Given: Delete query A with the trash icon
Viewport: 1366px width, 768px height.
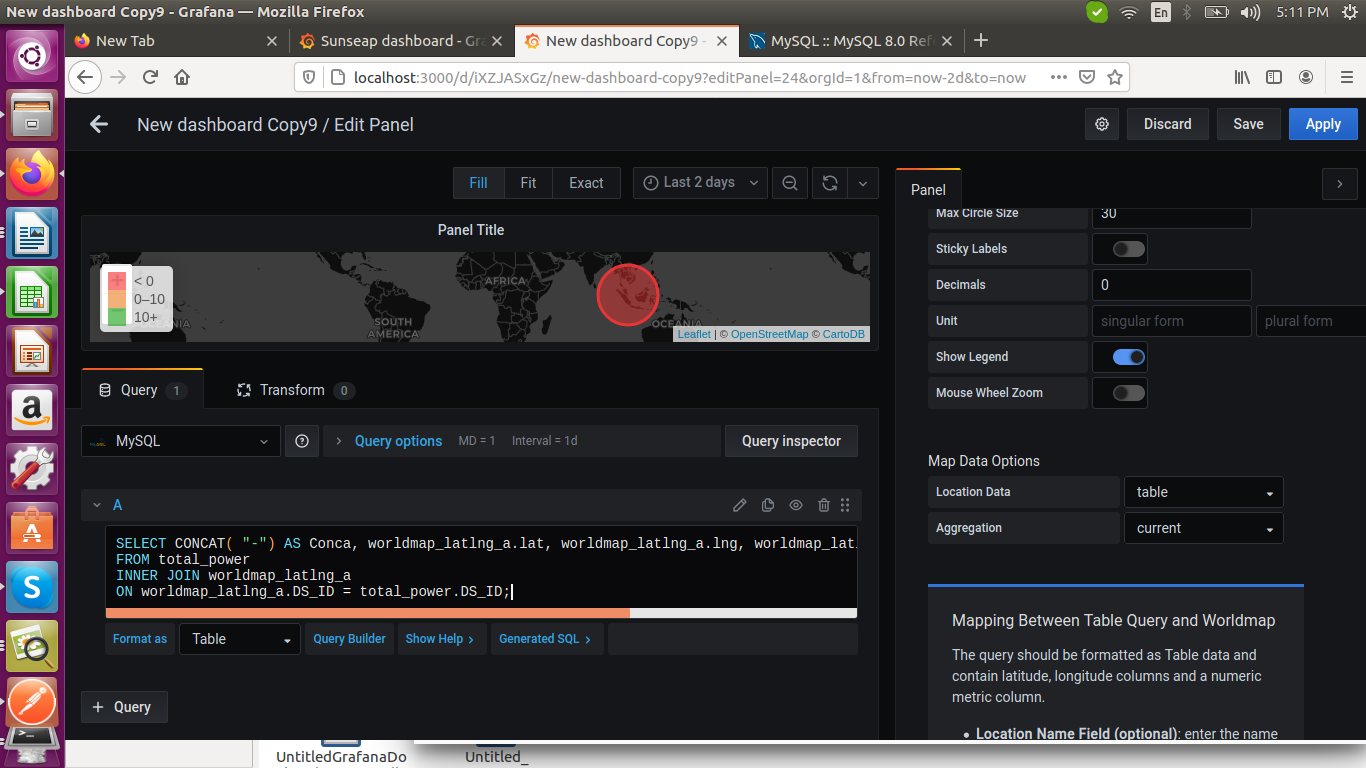Looking at the screenshot, I should point(823,505).
